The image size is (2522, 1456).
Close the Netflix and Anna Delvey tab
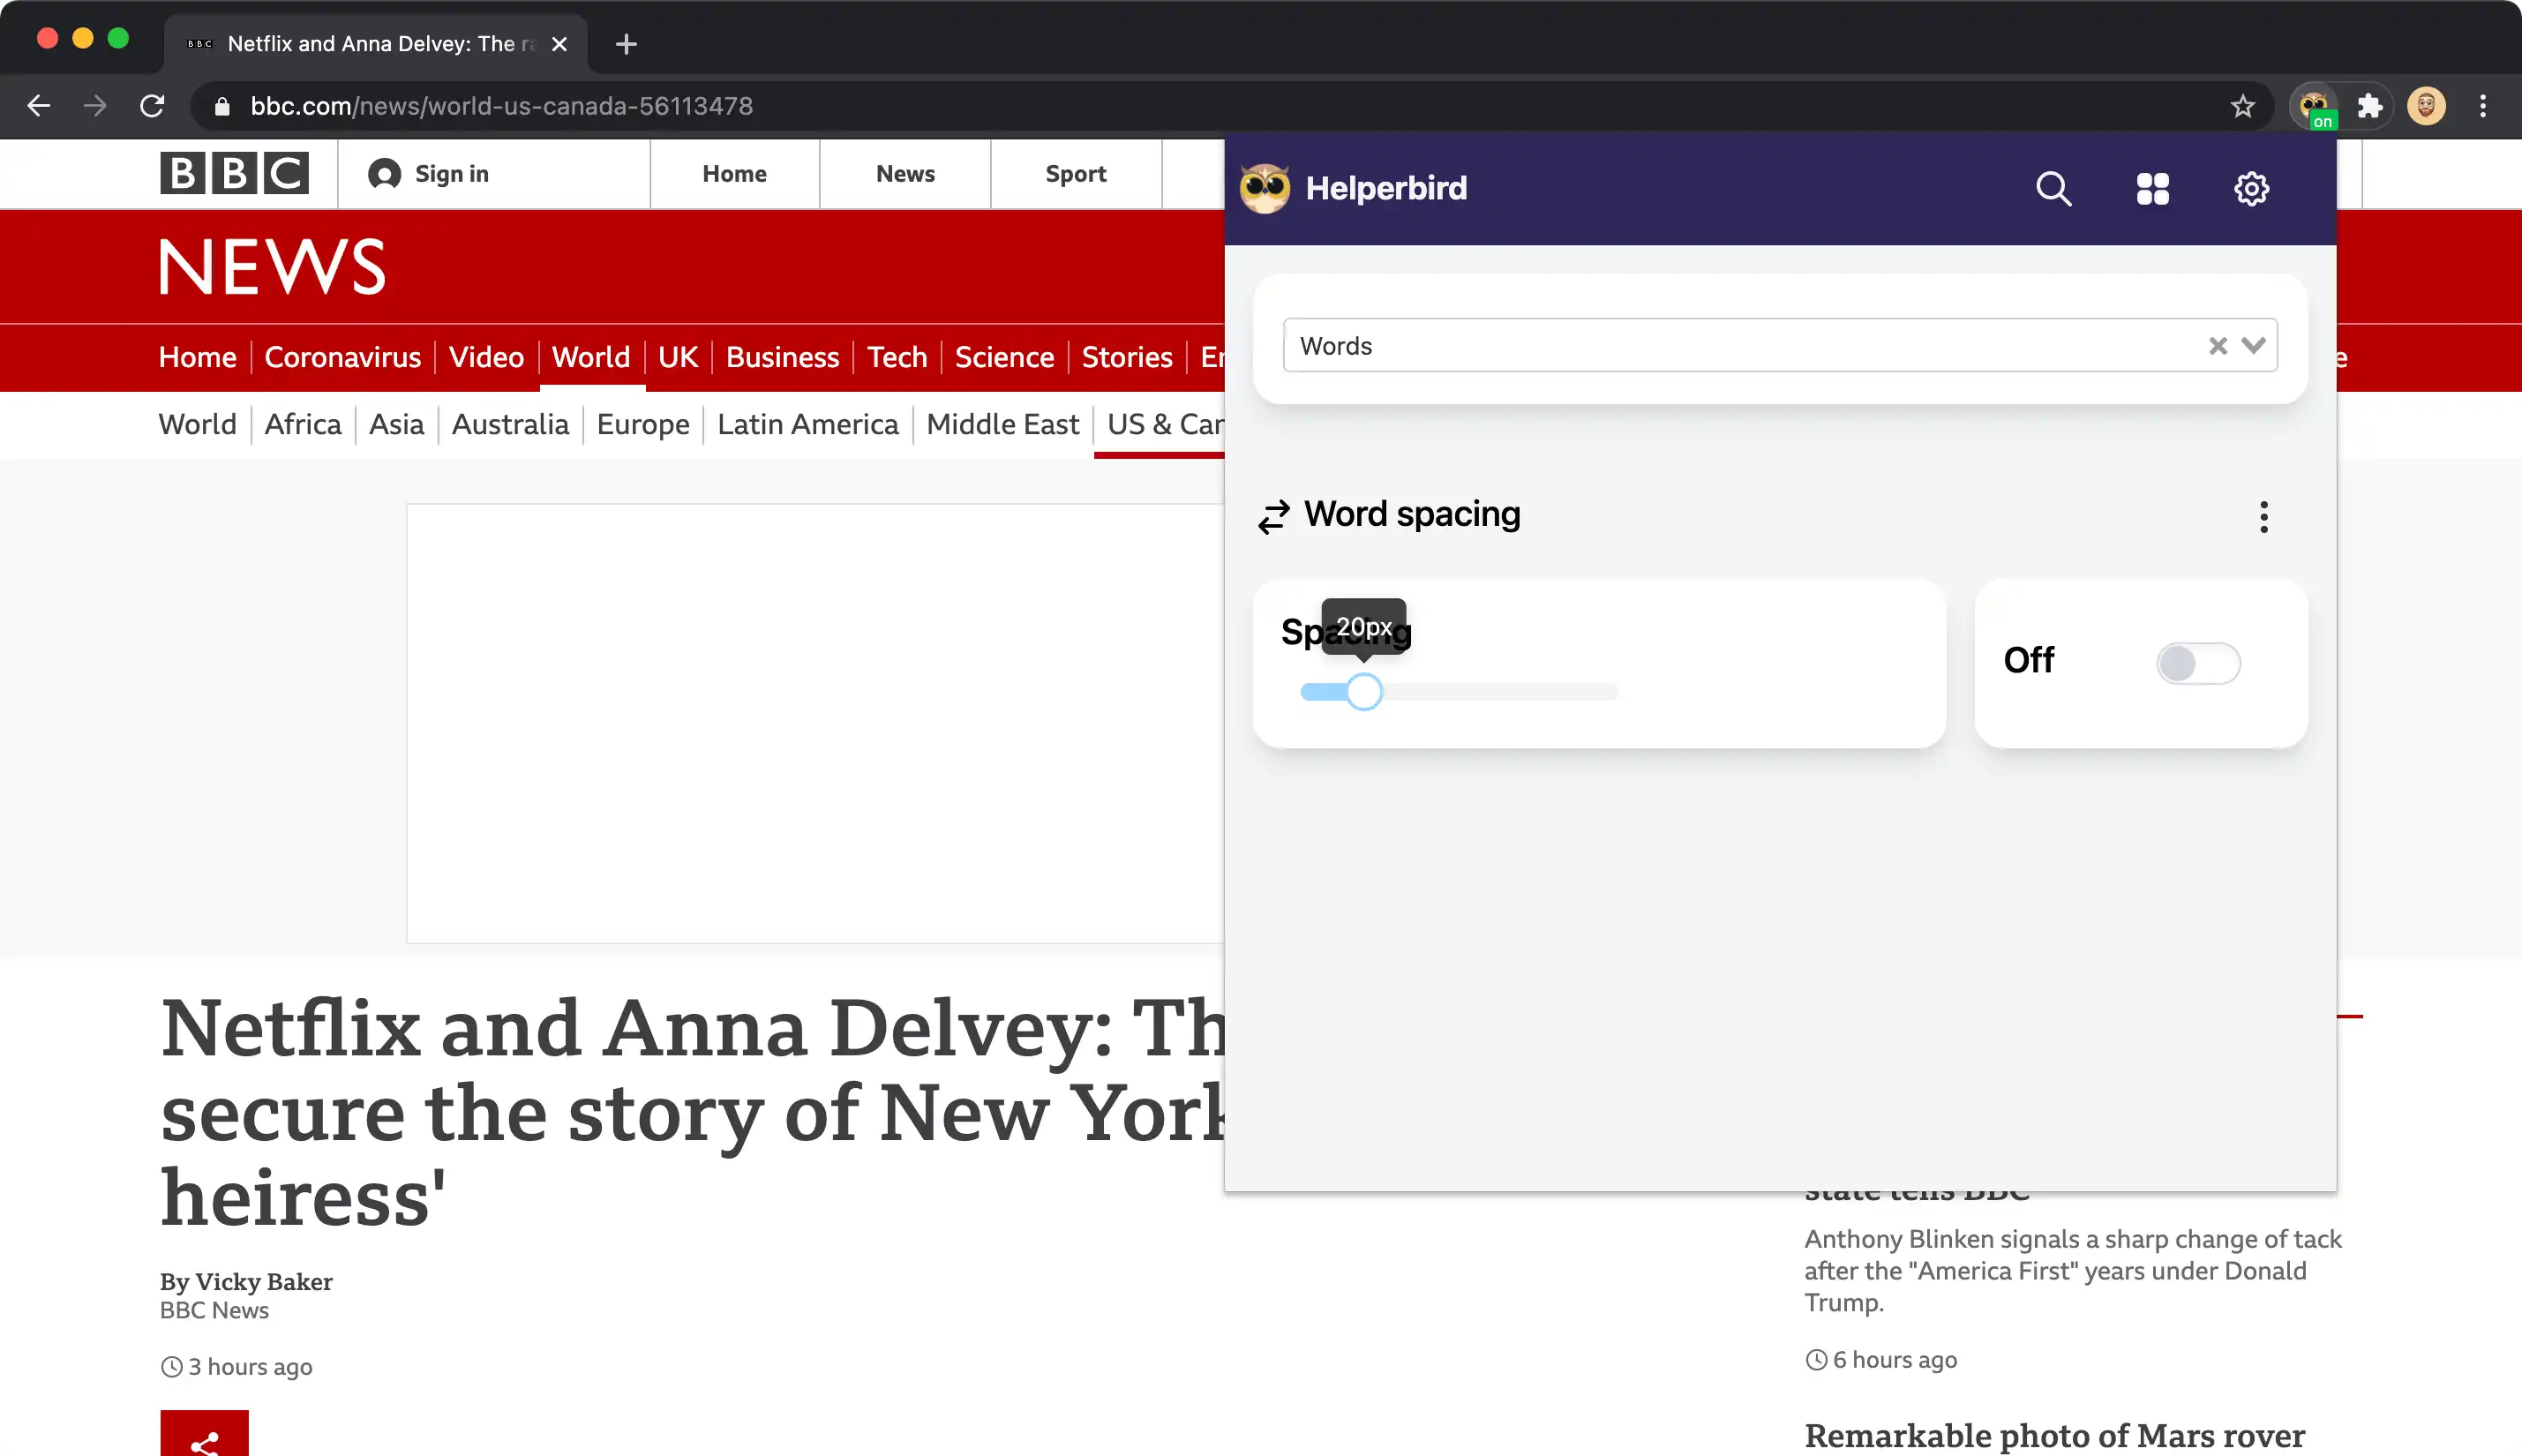pos(559,44)
